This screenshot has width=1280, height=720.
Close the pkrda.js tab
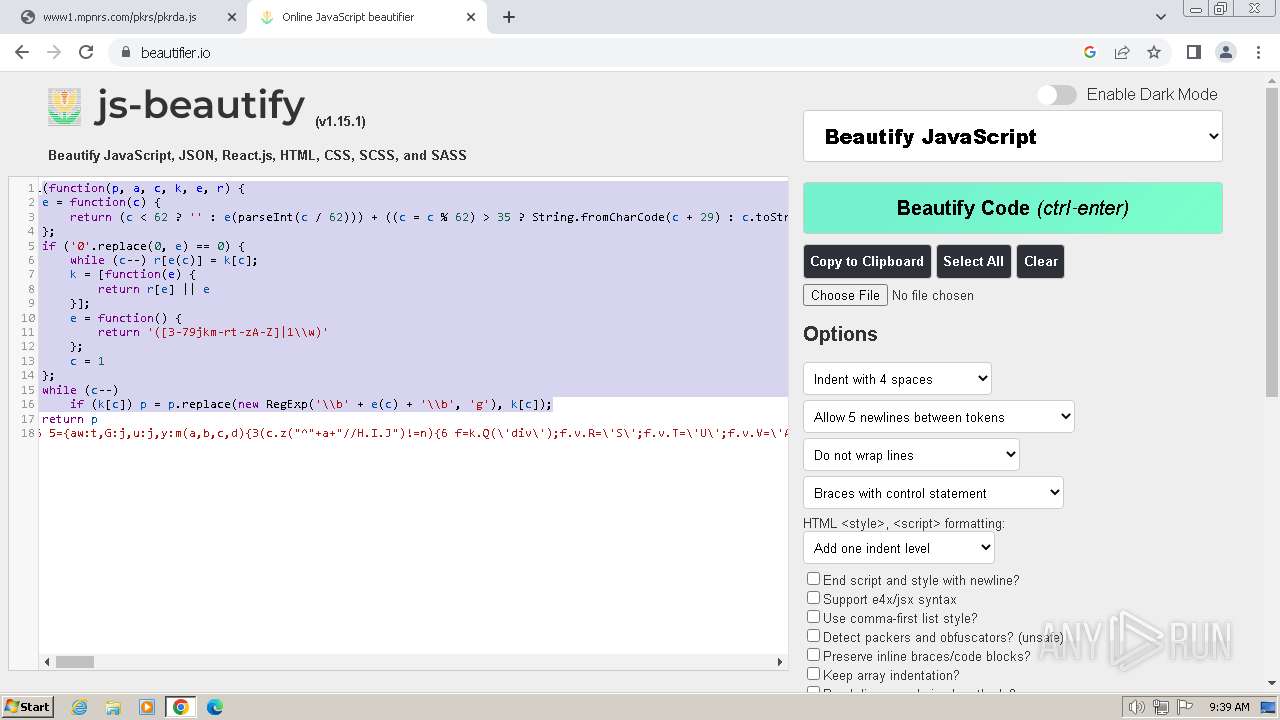point(231,17)
